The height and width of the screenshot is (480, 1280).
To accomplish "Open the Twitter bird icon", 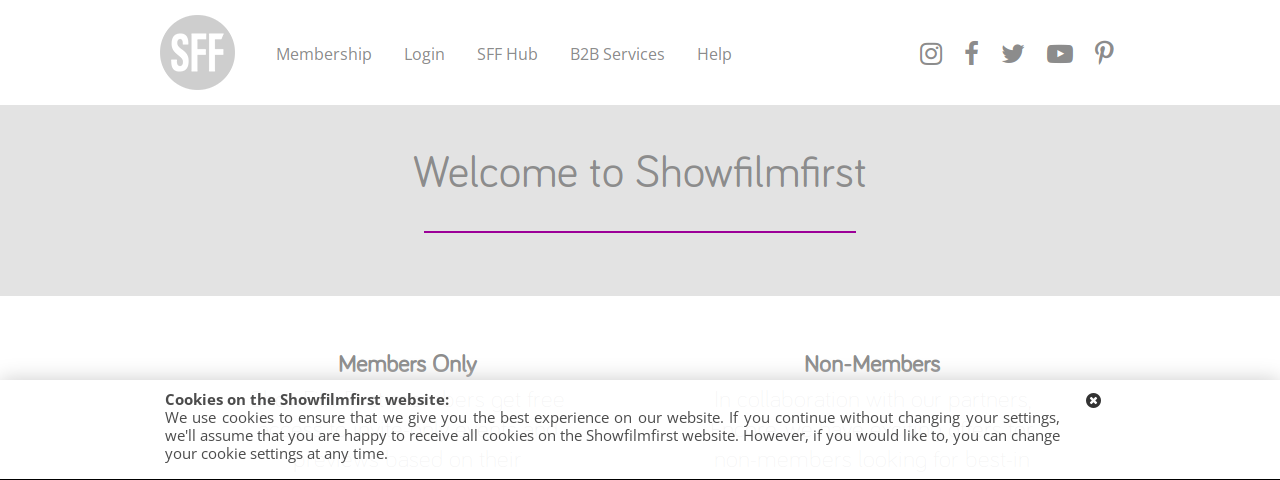I will 1013,54.
